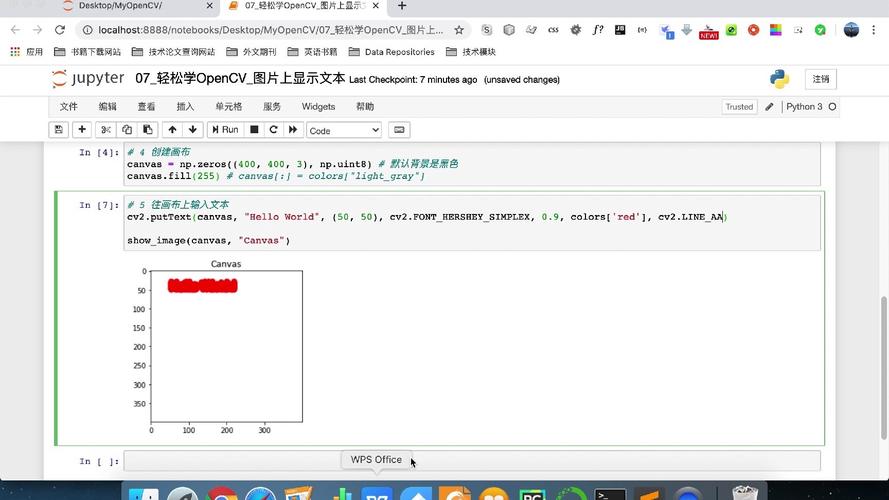The height and width of the screenshot is (500, 889).
Task: Open the 技术模块 bookmark folder
Action: 471,52
